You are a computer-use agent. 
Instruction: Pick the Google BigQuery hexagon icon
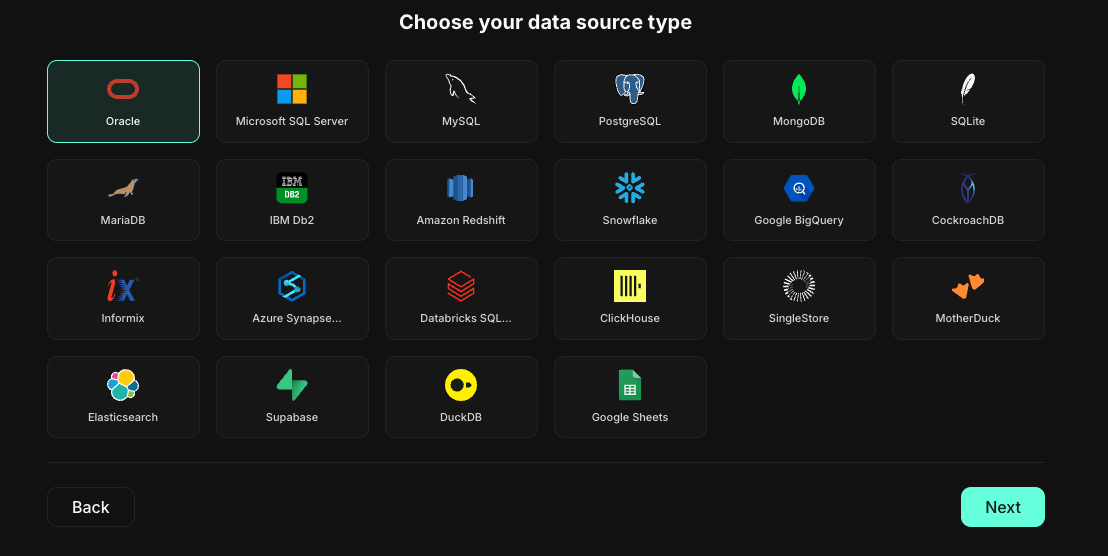(798, 188)
